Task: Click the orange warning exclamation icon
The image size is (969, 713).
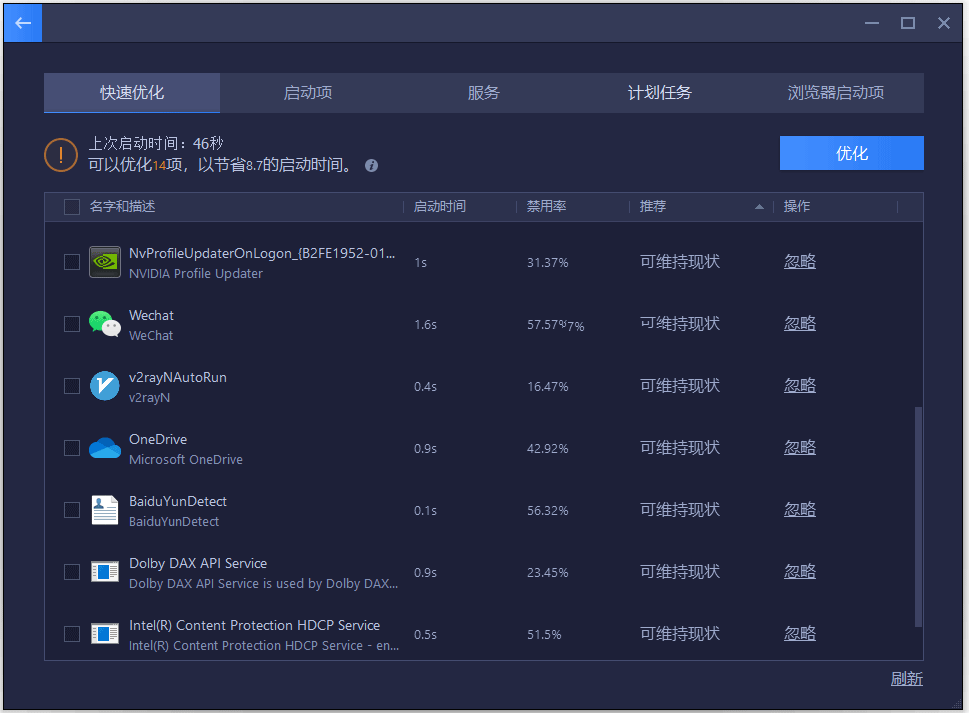Action: coord(61,154)
